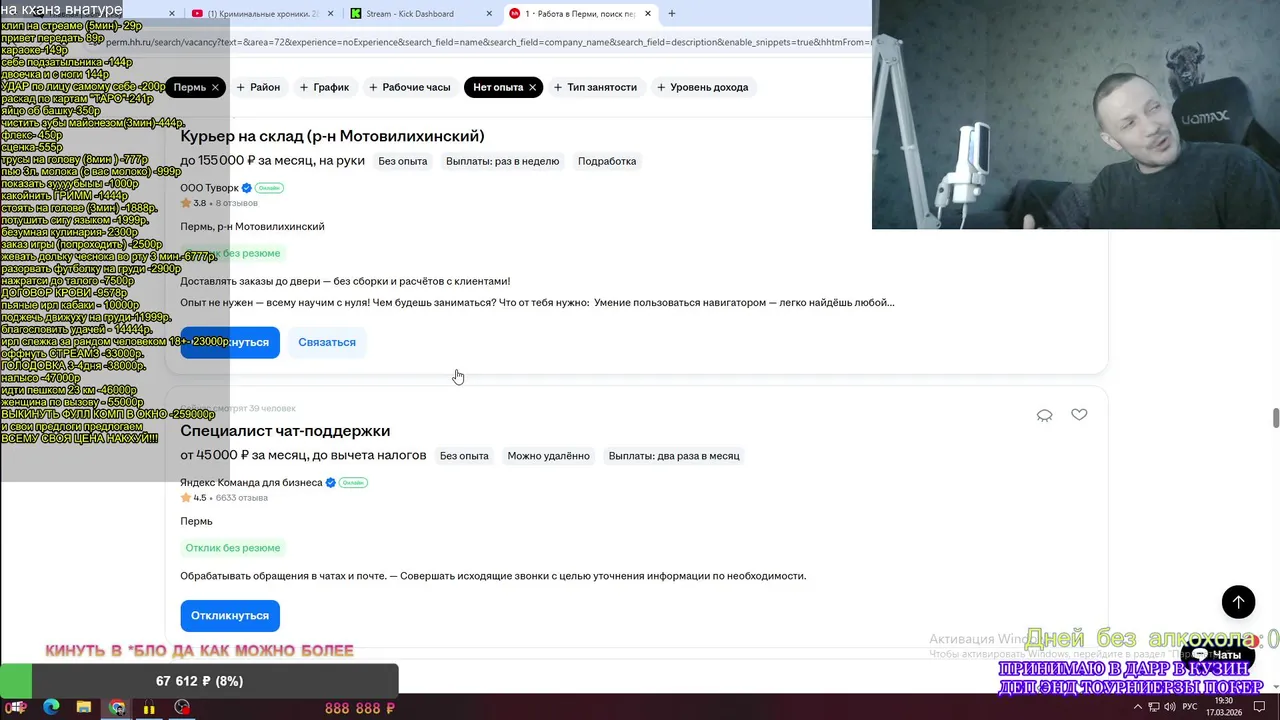
Task: Open the Windows notification center
Action: click(x=1259, y=707)
